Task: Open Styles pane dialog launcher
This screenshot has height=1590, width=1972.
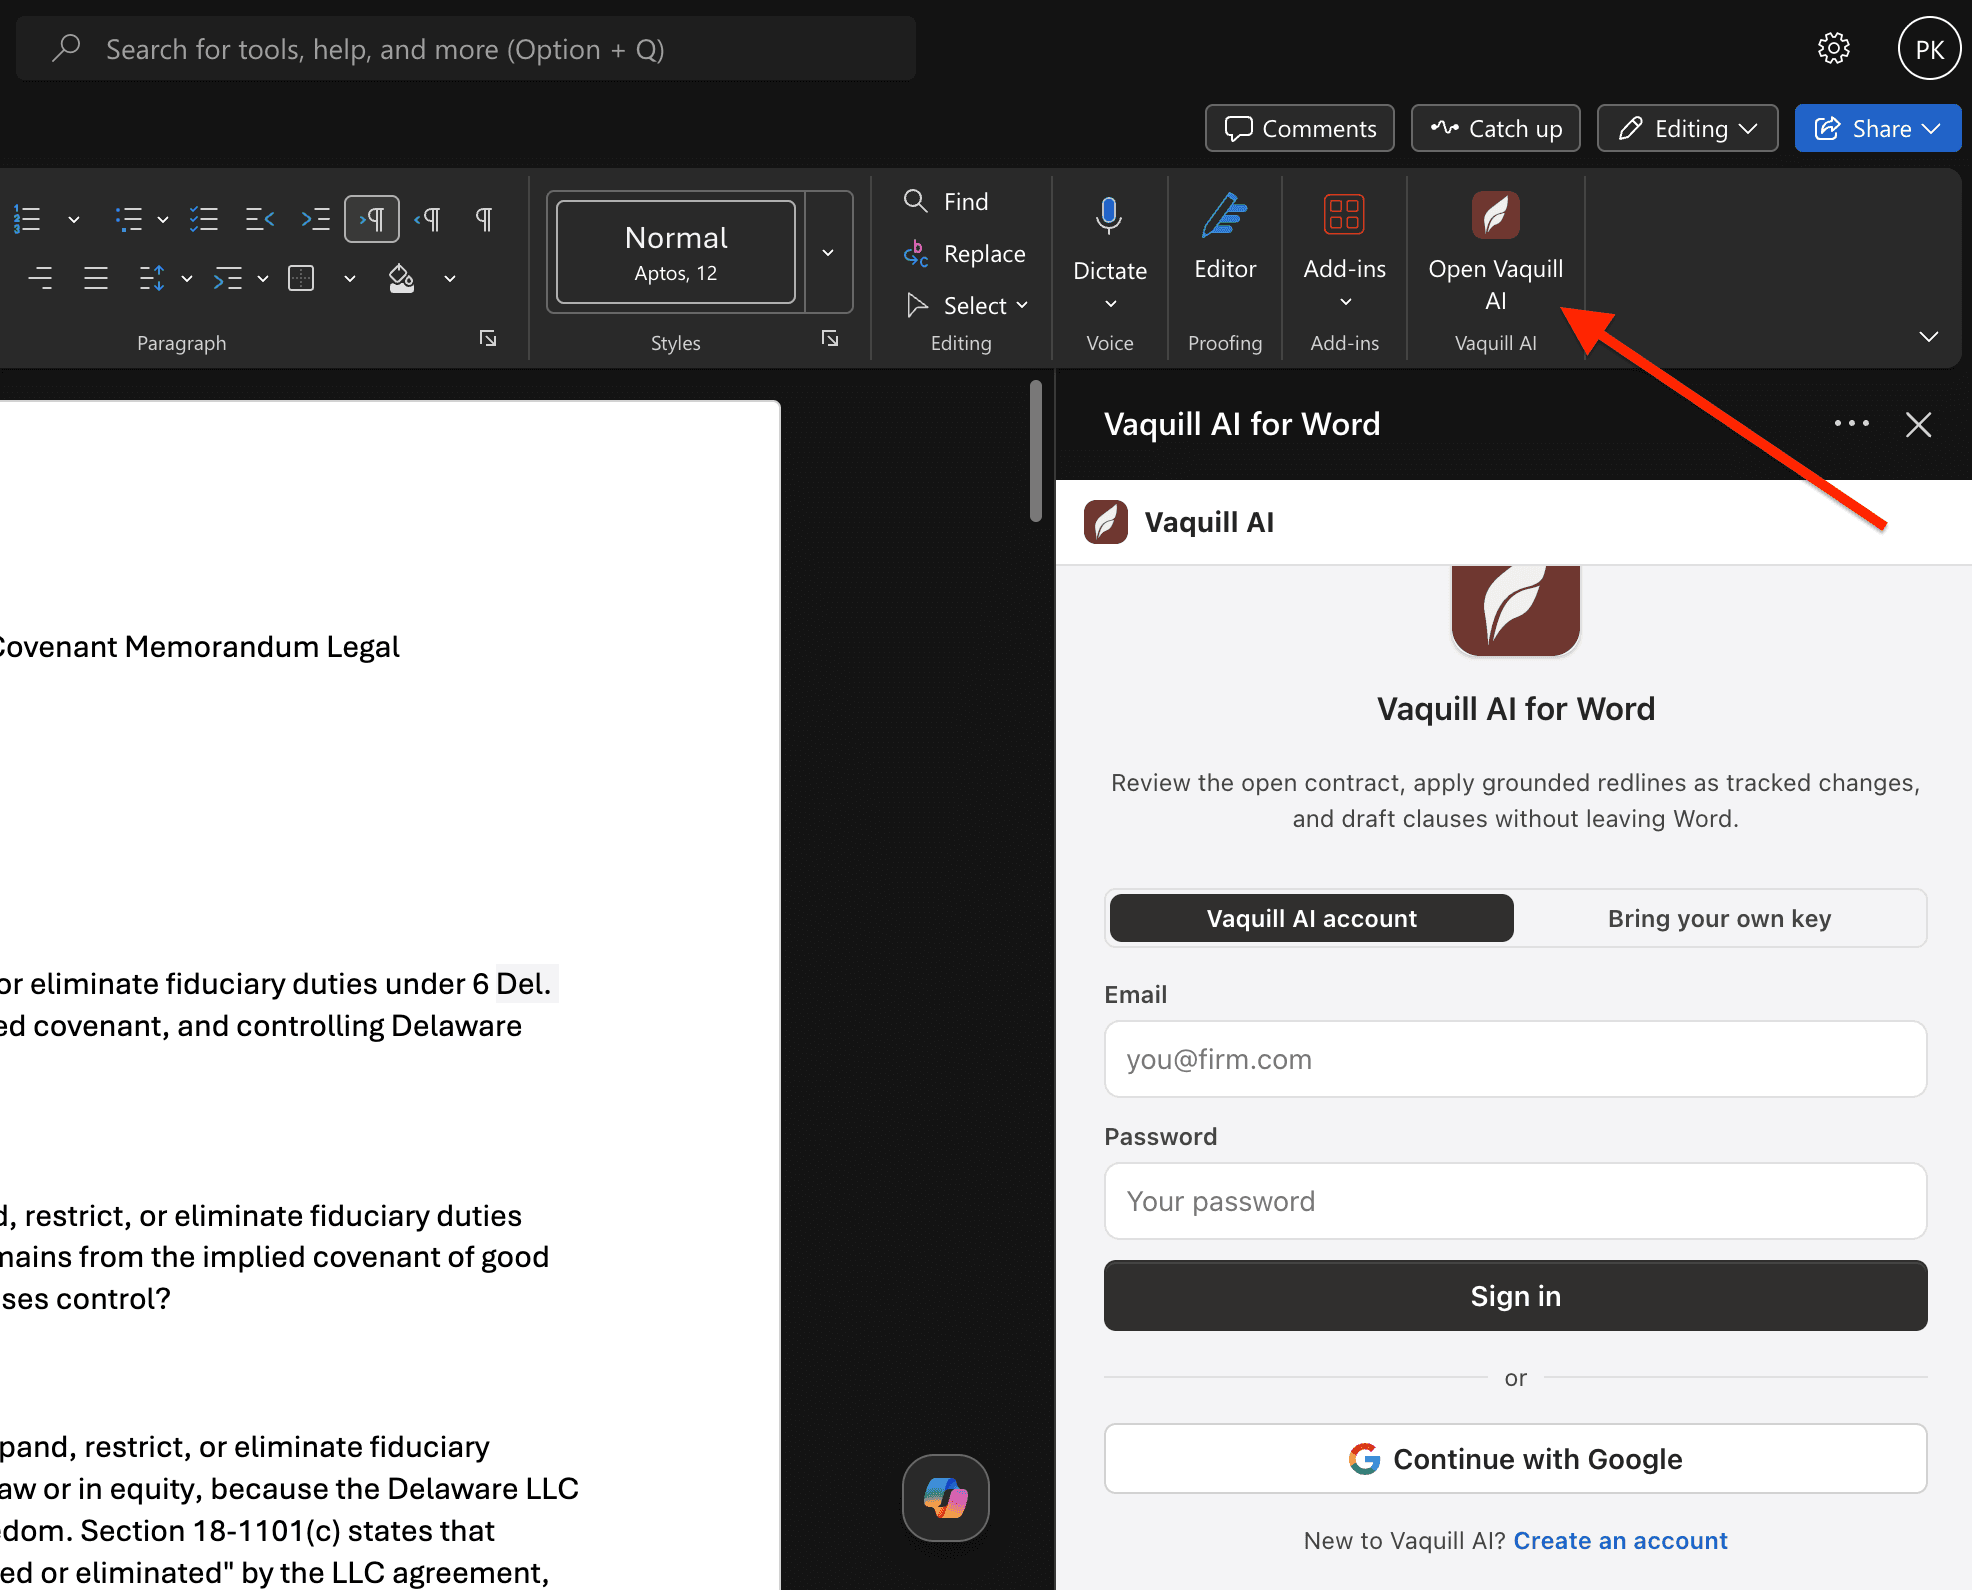Action: pyautogui.click(x=830, y=339)
